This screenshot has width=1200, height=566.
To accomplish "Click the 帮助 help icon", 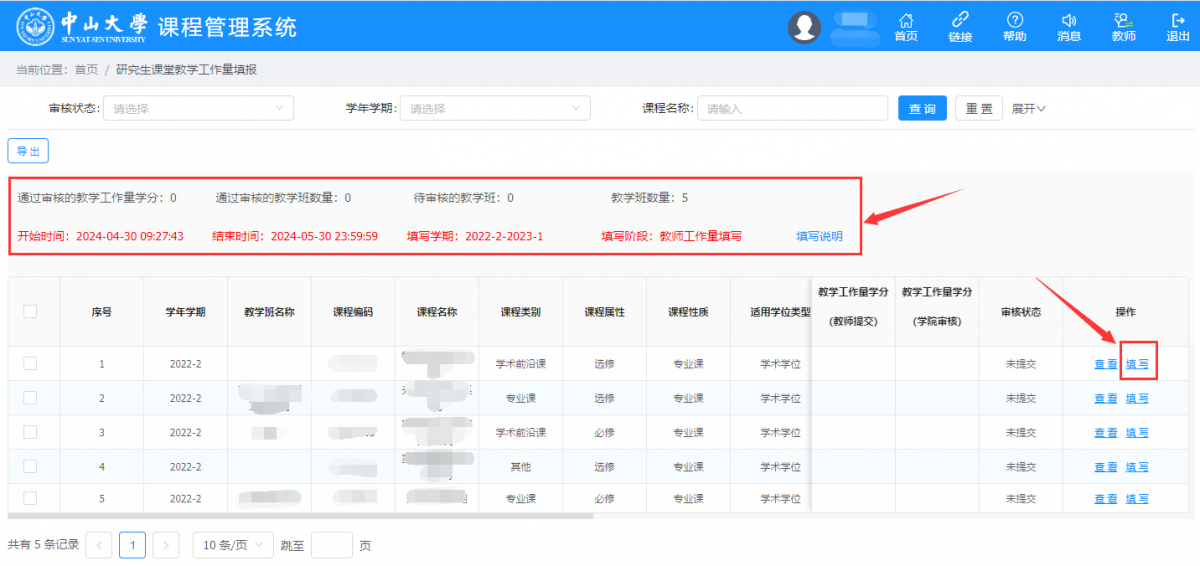I will point(1014,21).
